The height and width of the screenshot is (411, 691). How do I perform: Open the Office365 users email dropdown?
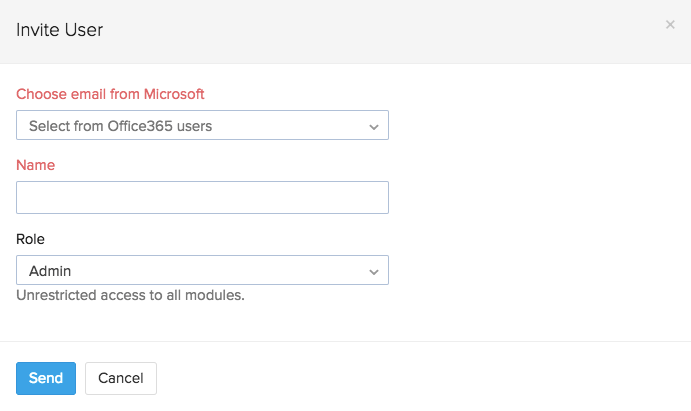202,126
